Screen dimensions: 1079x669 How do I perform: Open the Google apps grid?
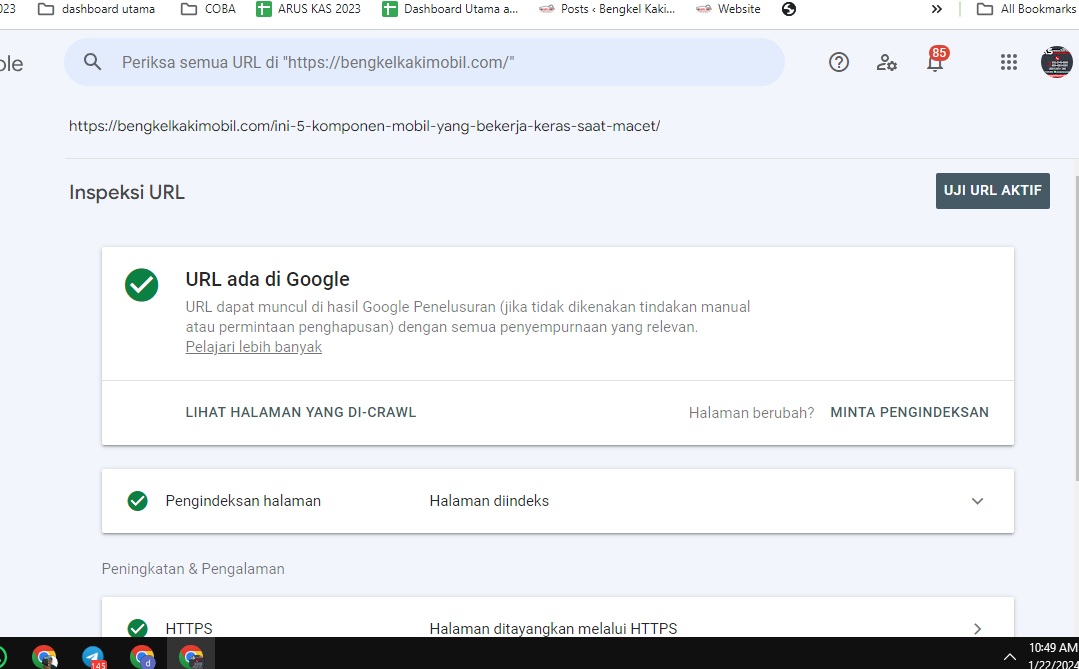tap(1008, 62)
